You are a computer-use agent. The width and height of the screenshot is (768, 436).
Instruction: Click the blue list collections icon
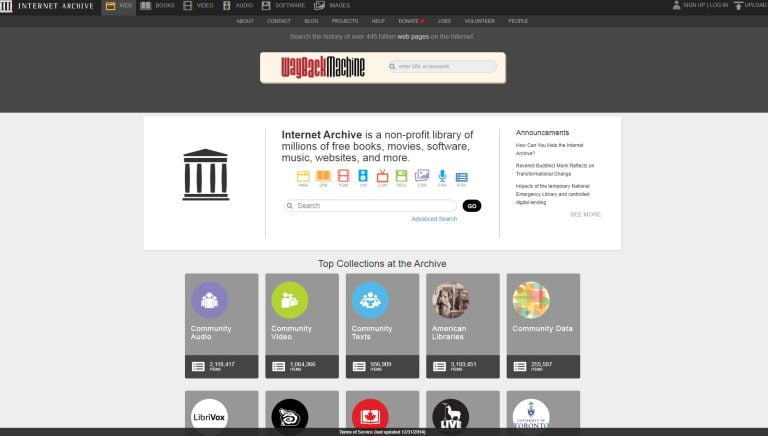pos(461,177)
